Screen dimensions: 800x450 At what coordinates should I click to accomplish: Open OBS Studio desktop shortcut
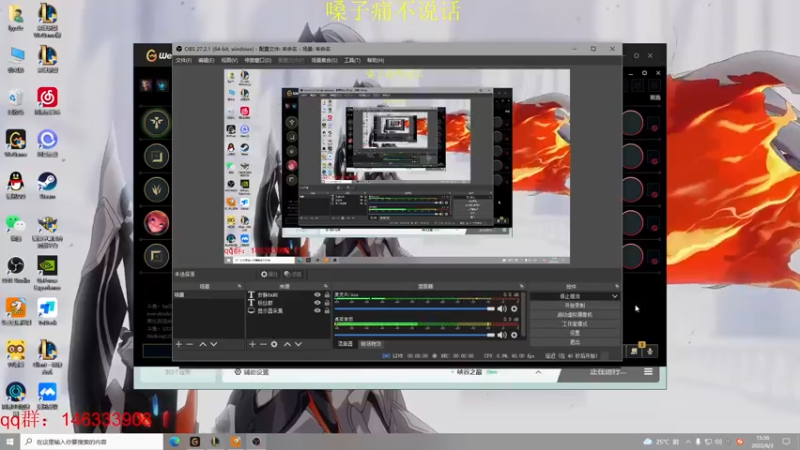(16, 269)
